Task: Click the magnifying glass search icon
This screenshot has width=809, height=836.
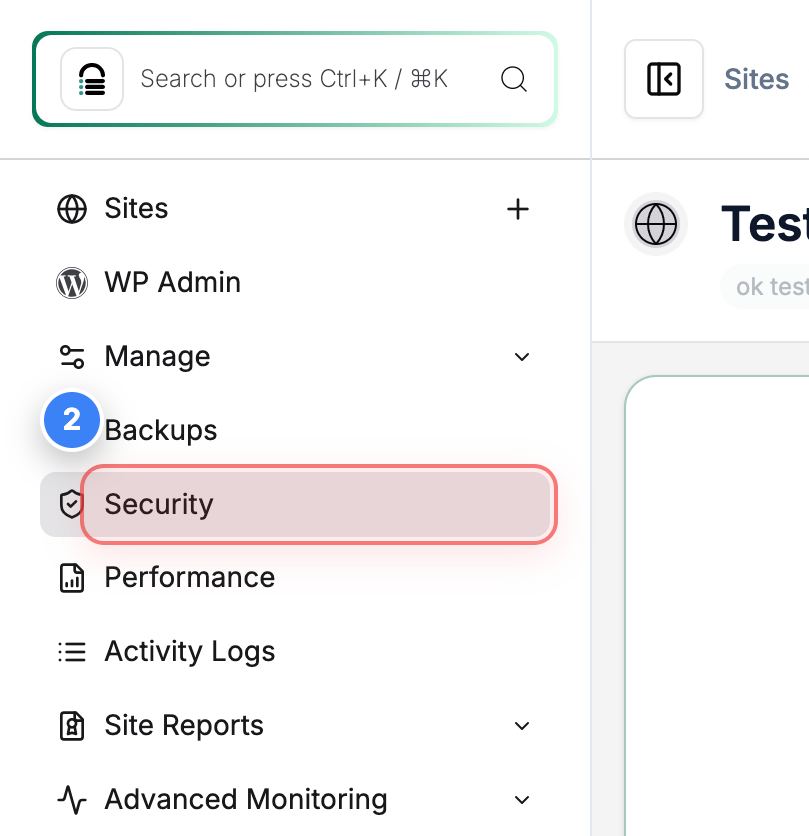Action: pyautogui.click(x=514, y=79)
